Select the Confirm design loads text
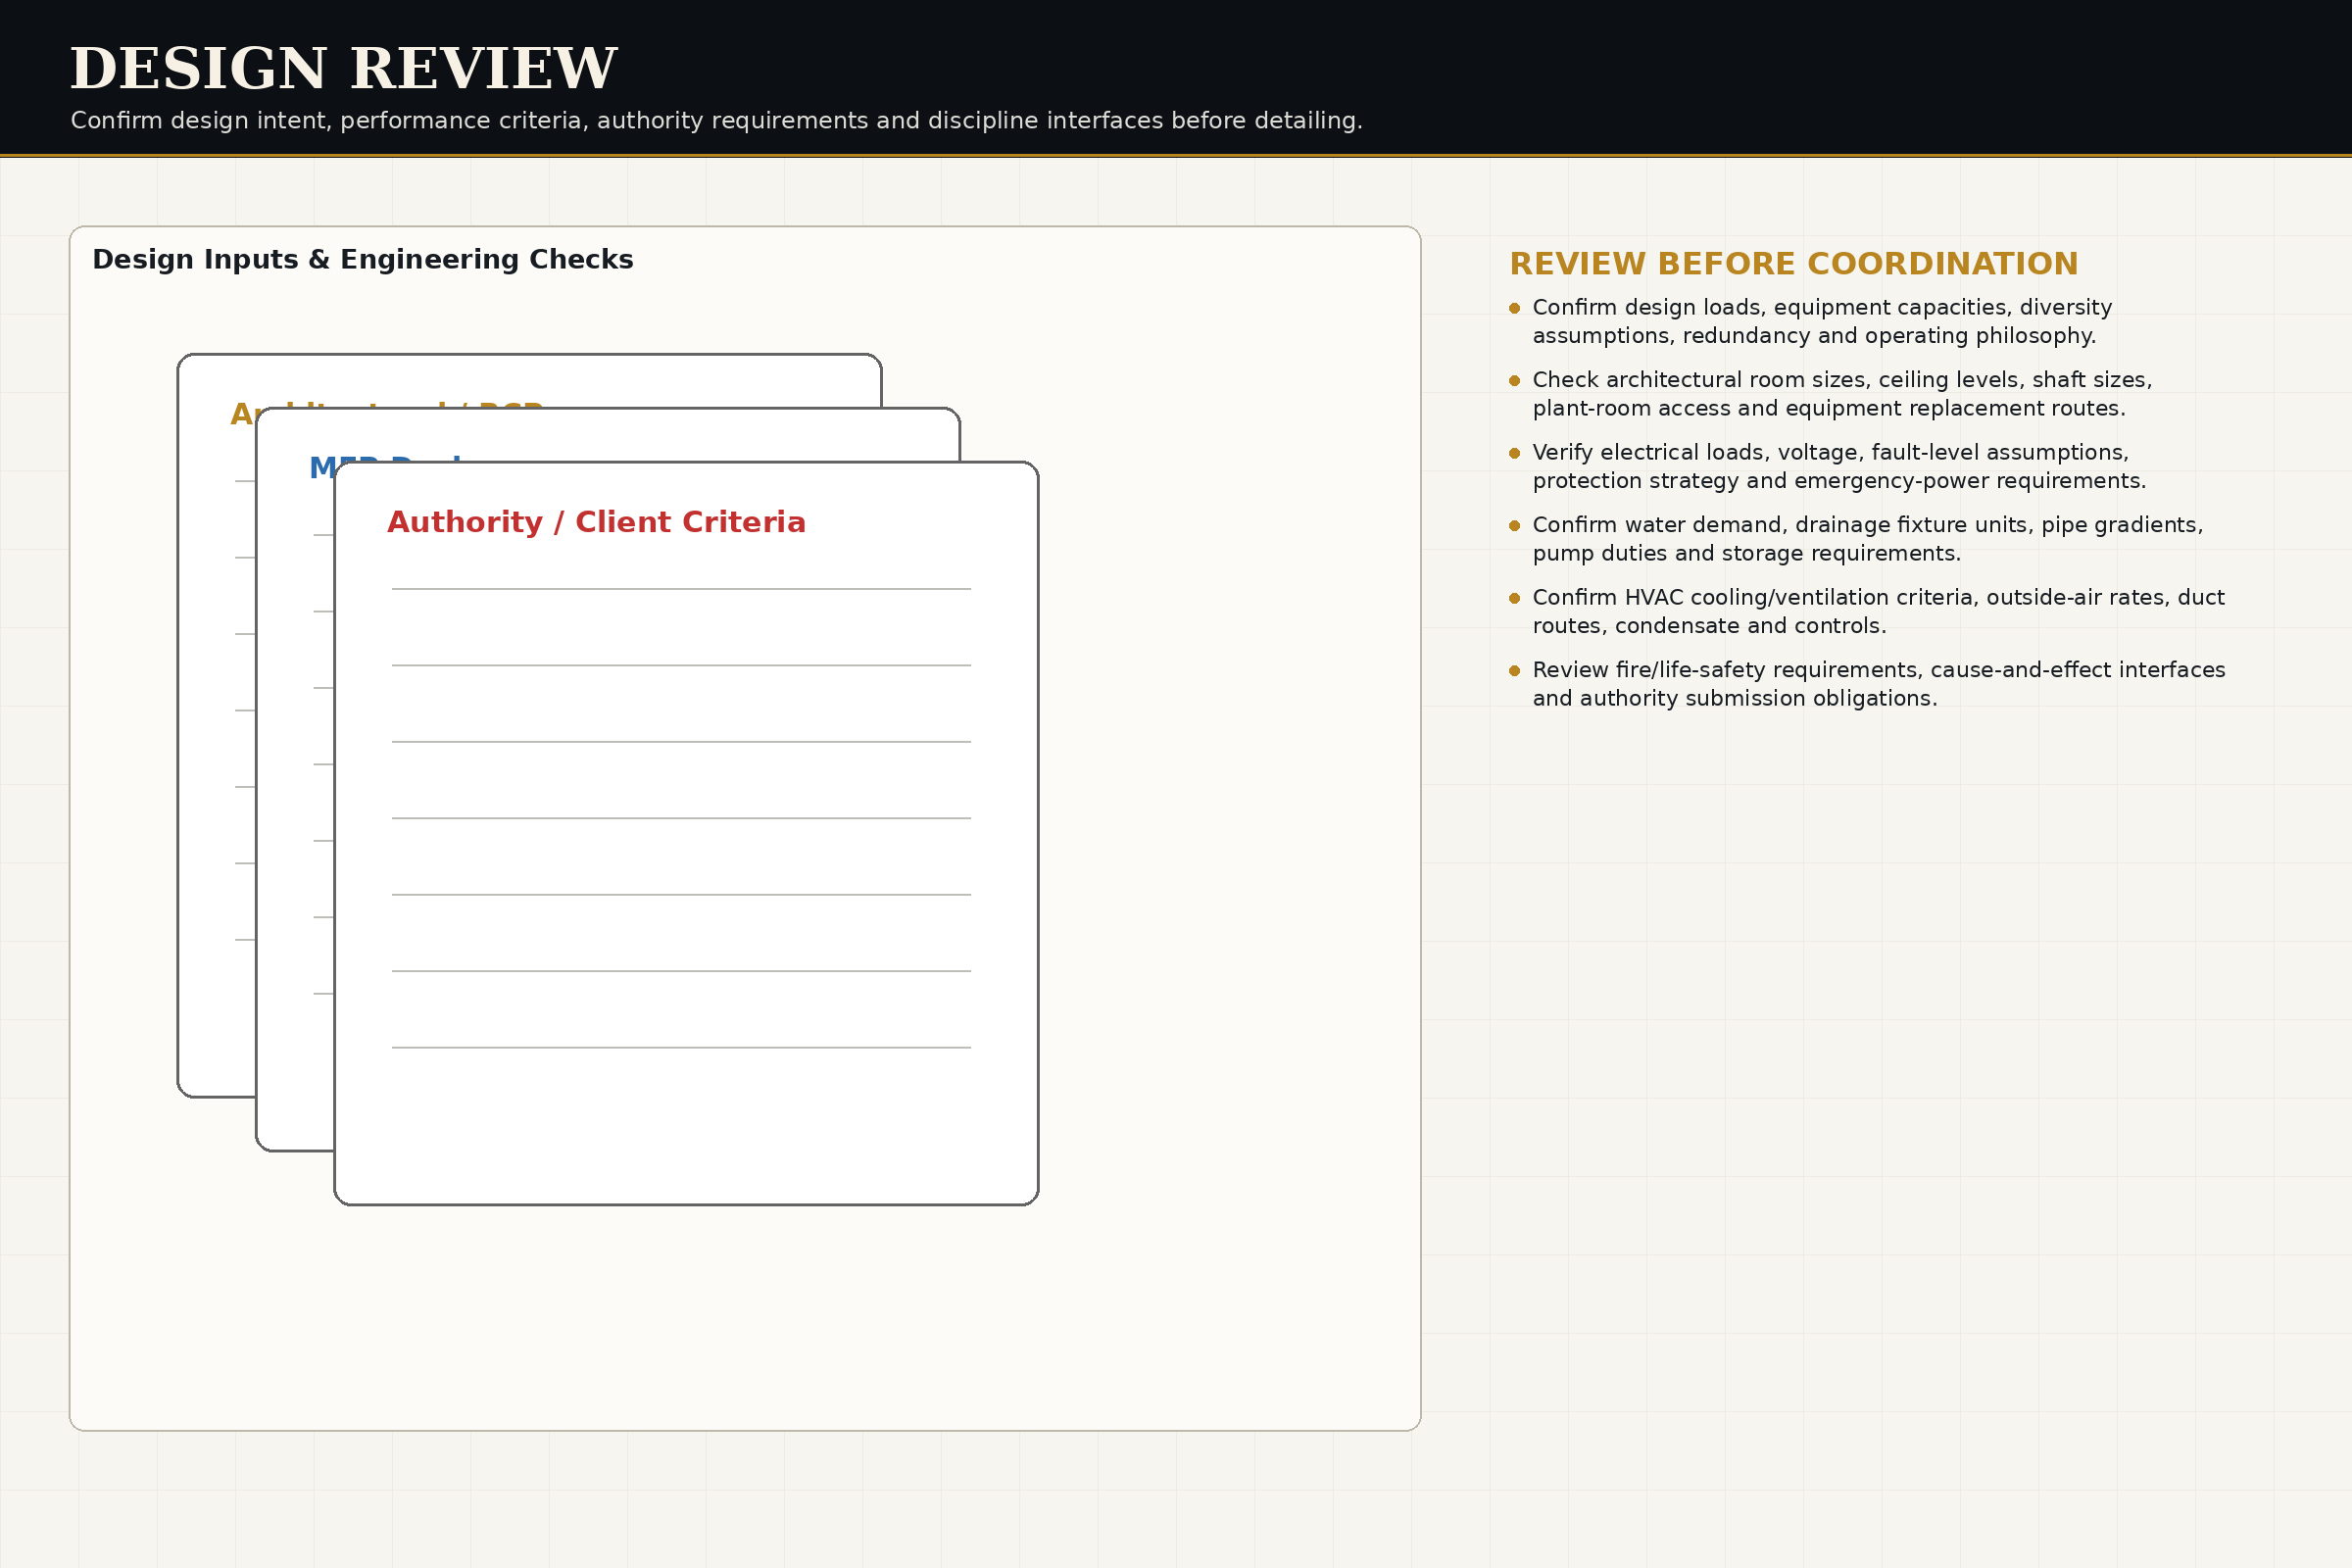 click(x=1822, y=322)
